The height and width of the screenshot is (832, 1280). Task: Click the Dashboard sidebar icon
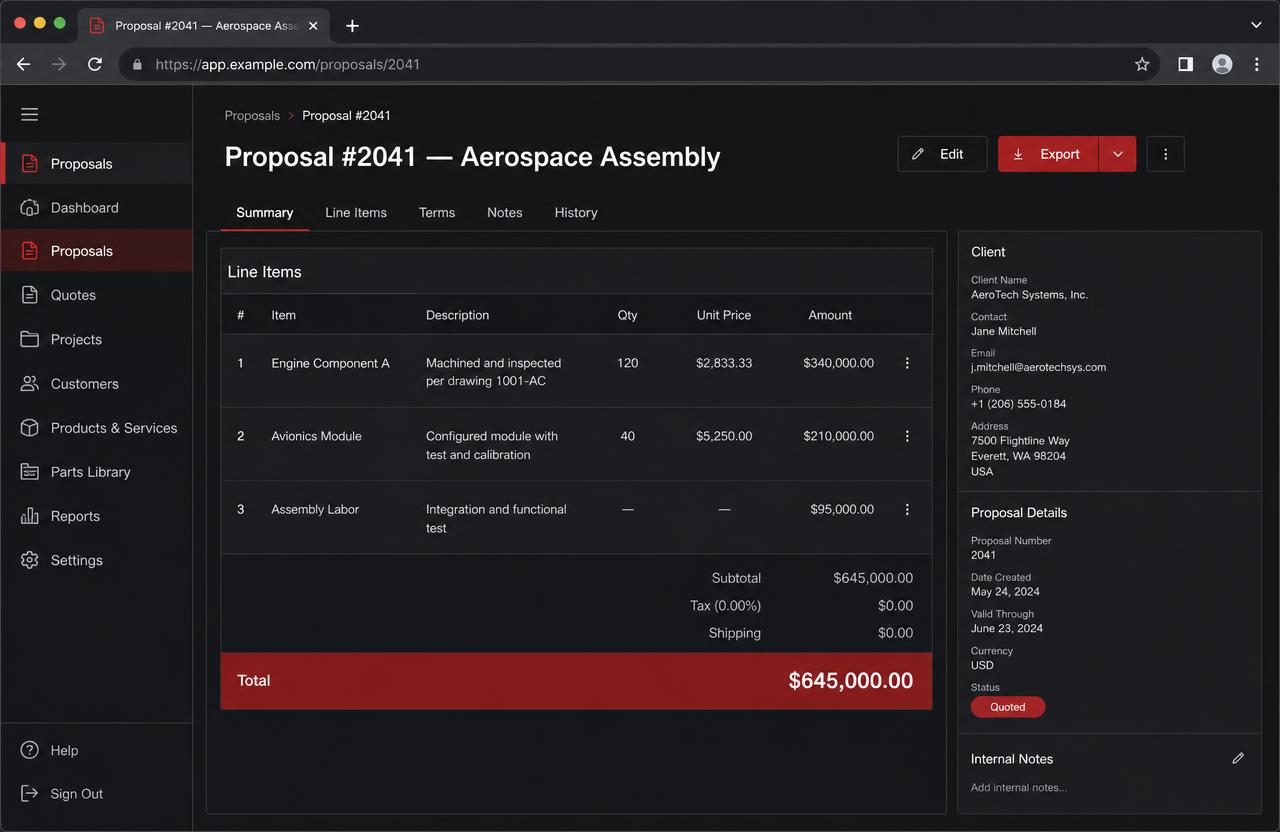30,207
